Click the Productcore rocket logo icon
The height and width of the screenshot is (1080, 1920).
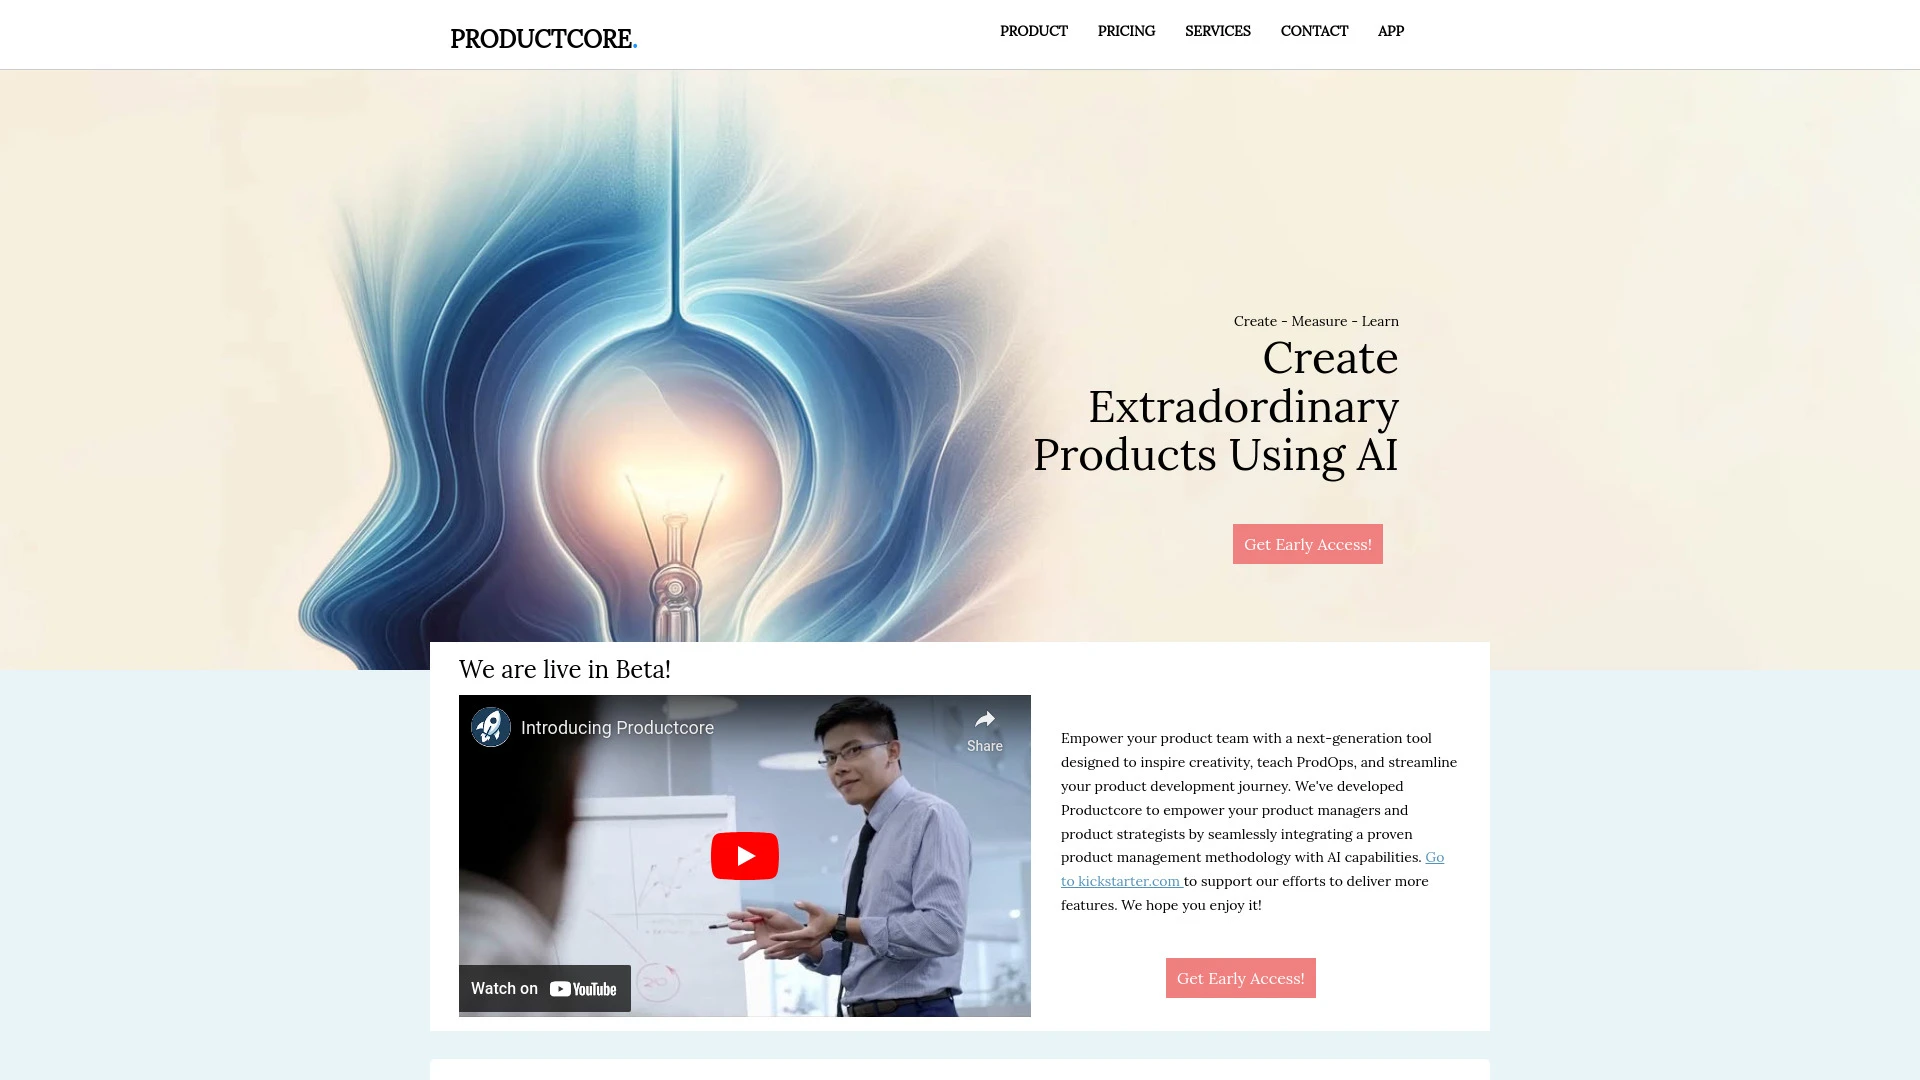pyautogui.click(x=489, y=727)
